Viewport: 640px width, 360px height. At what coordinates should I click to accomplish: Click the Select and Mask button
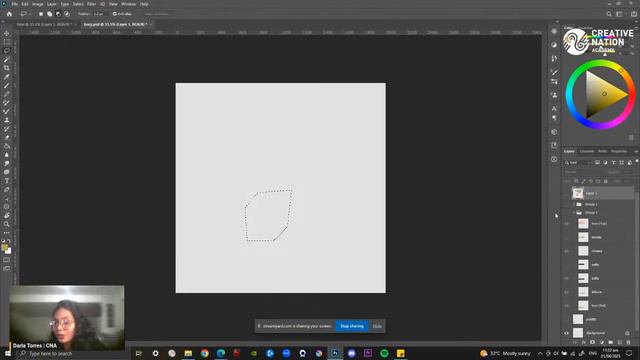pyautogui.click(x=156, y=14)
